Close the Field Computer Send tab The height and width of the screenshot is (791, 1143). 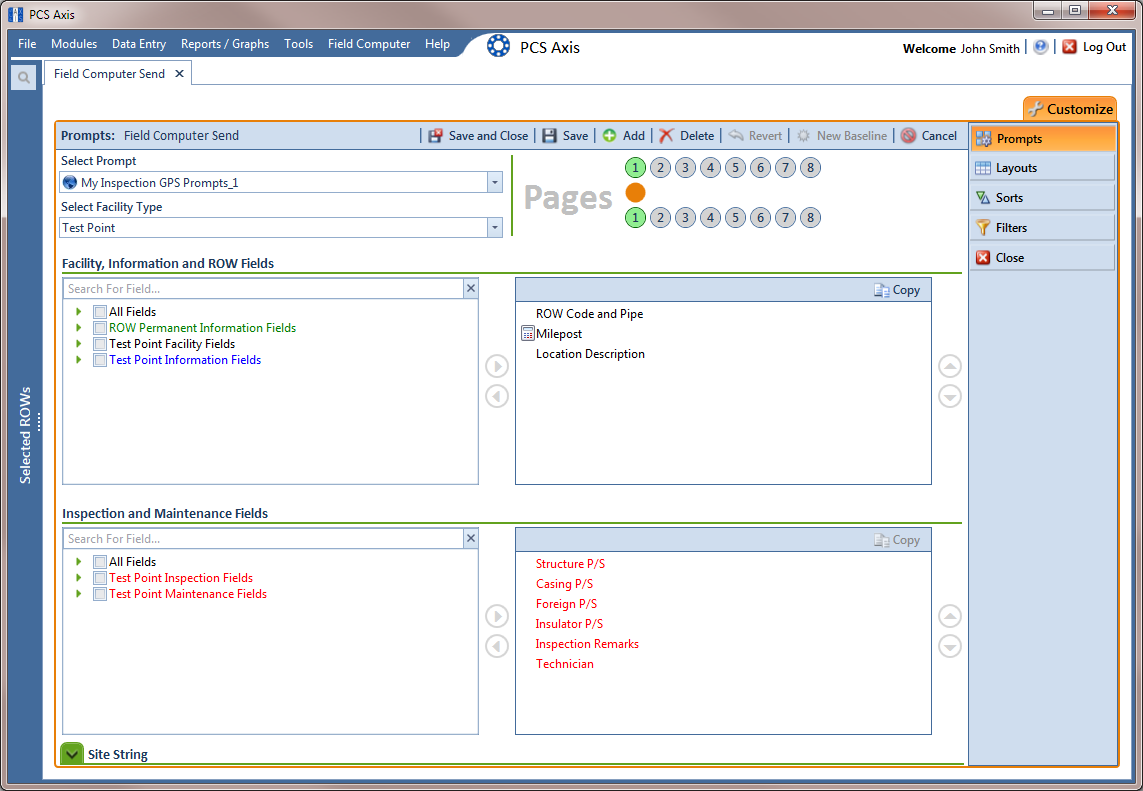point(179,74)
